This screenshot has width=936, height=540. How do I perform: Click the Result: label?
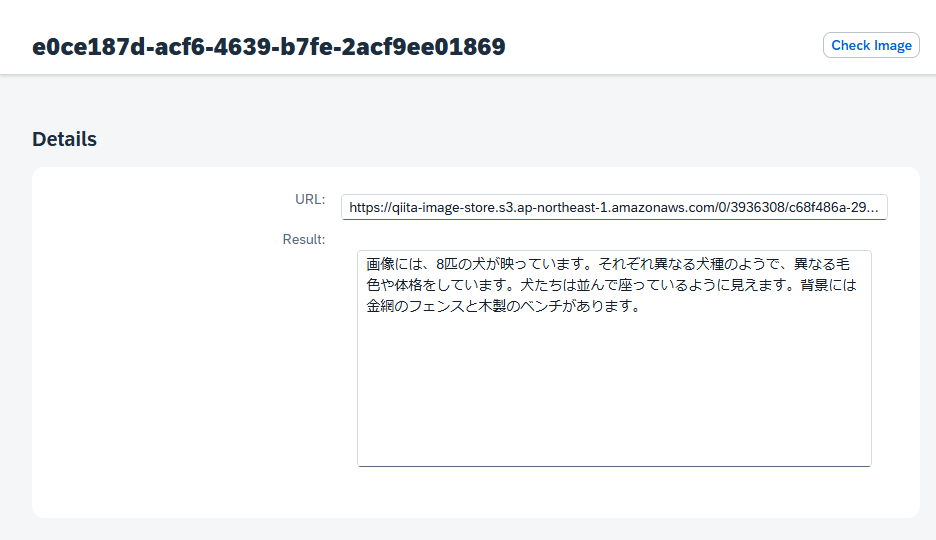click(304, 239)
